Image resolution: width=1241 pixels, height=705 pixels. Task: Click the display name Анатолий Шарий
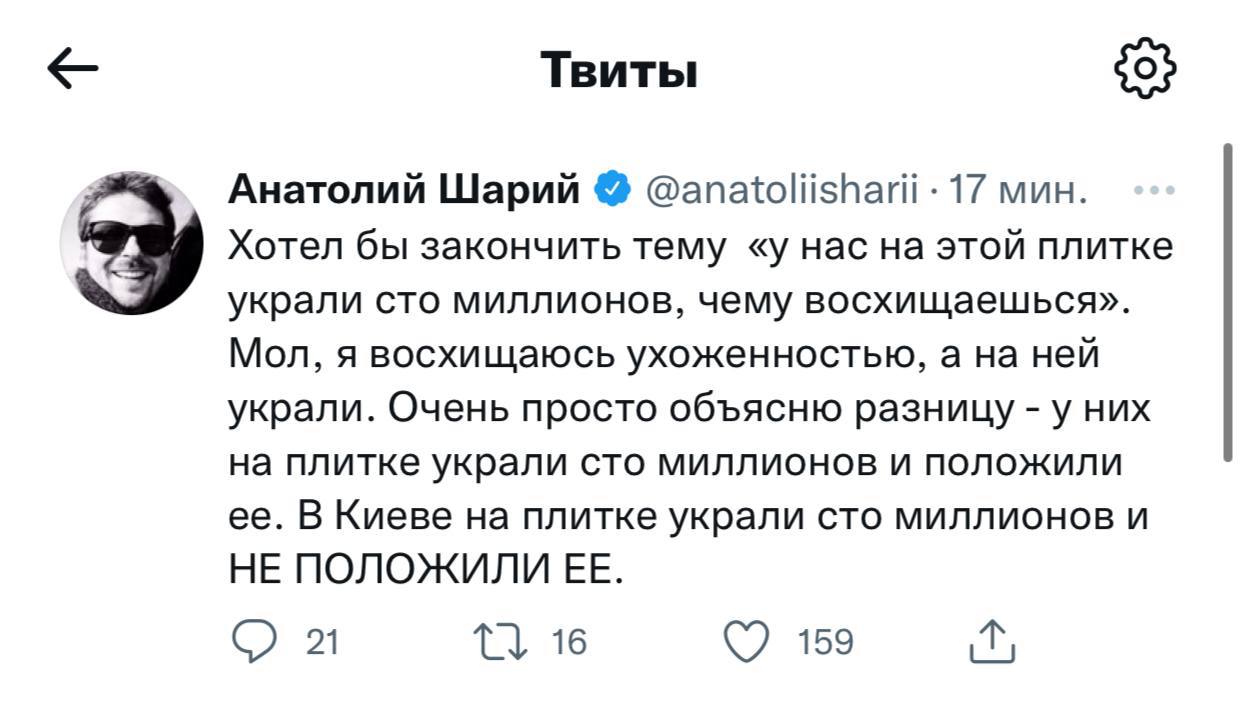[405, 188]
